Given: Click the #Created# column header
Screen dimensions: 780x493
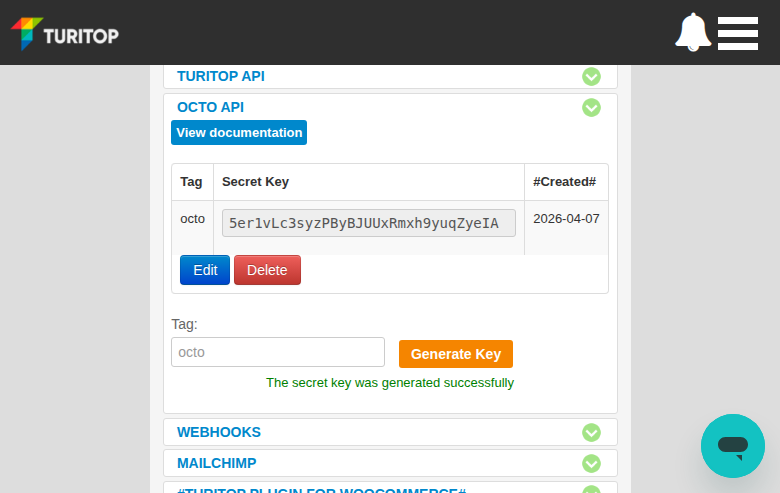Looking at the screenshot, I should (x=565, y=182).
